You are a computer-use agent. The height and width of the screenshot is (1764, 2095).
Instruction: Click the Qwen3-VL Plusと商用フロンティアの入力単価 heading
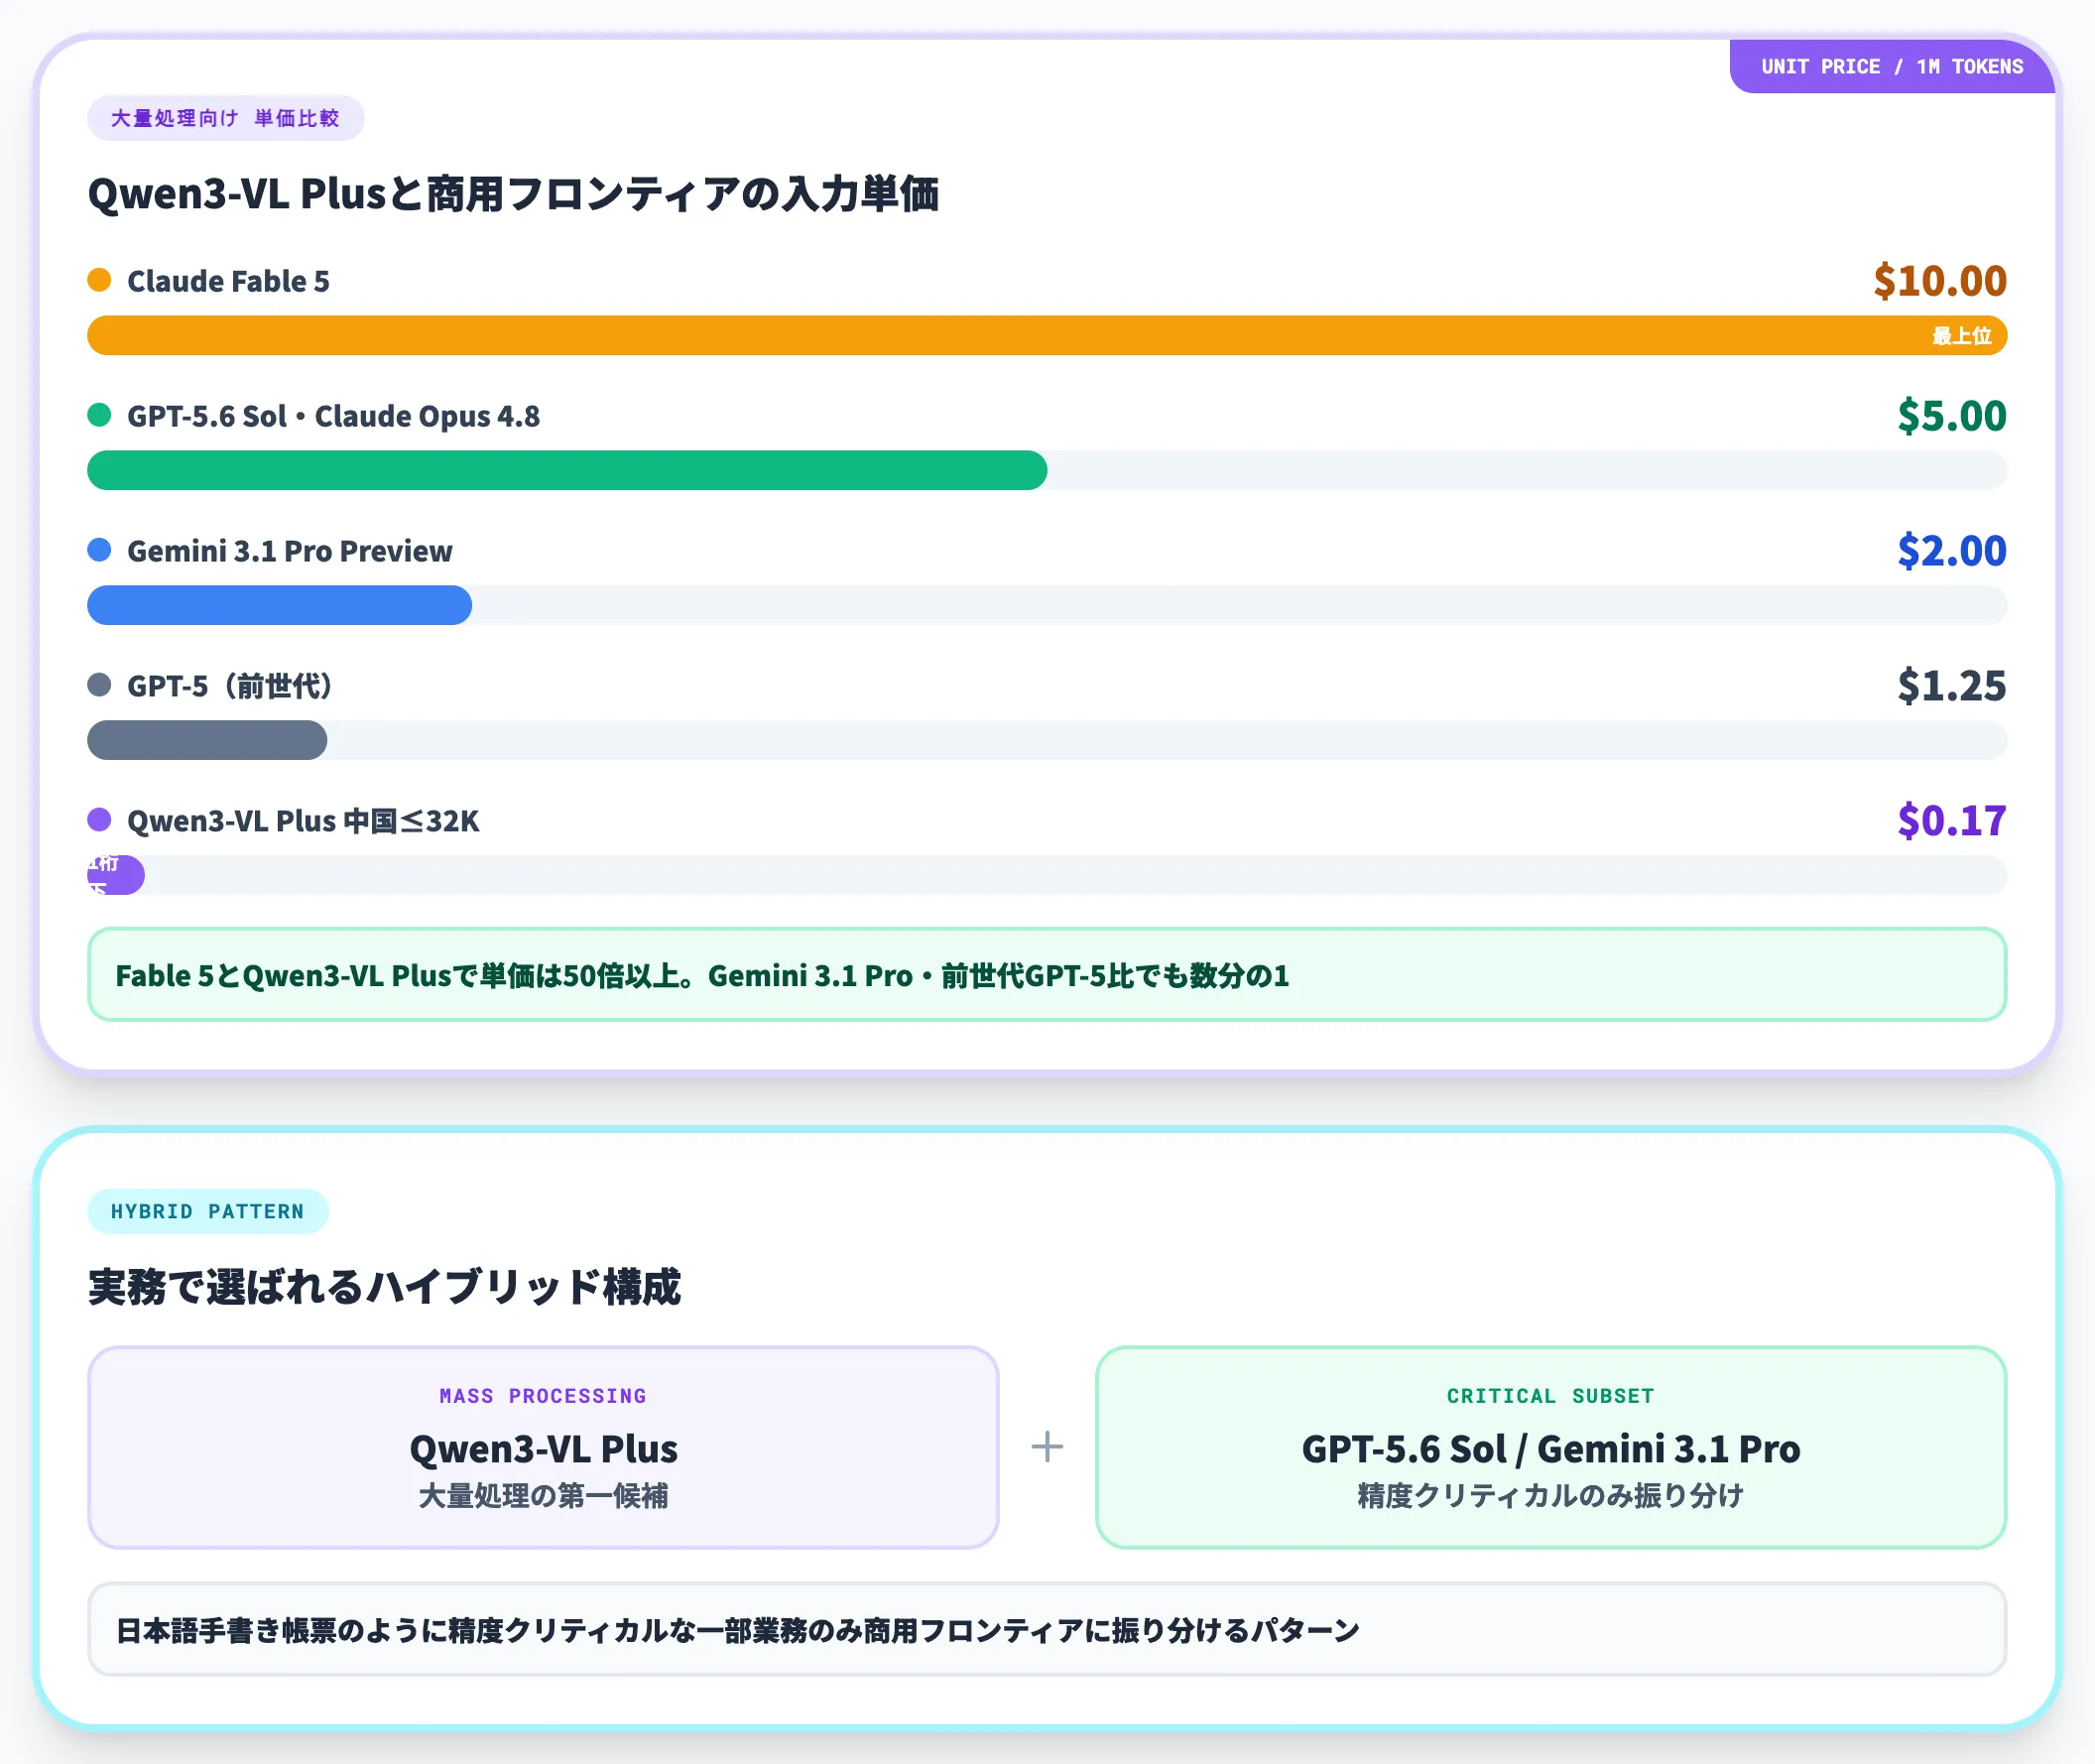[513, 193]
